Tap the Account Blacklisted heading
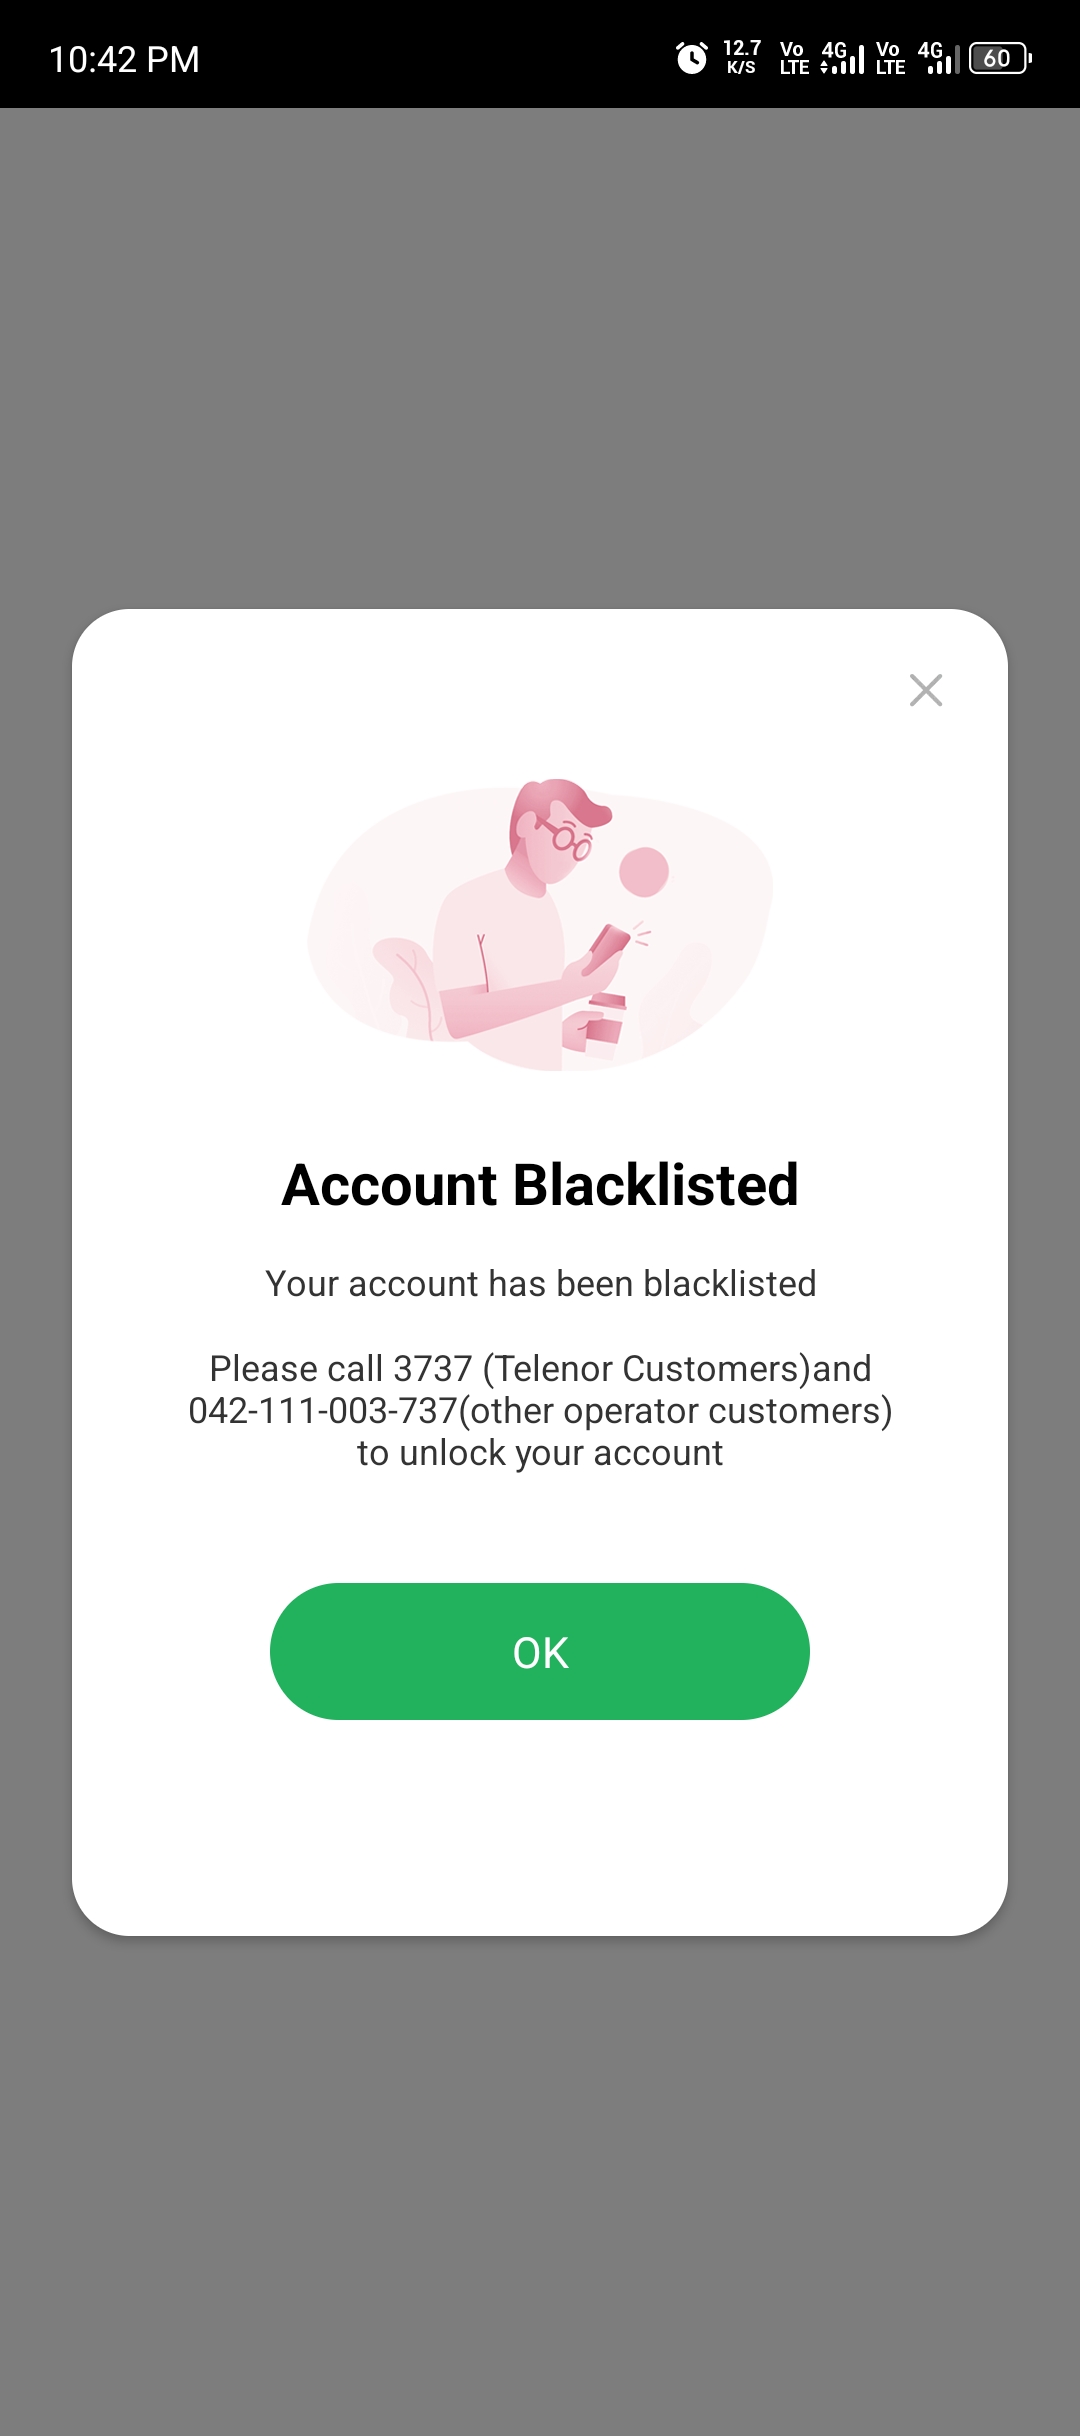The height and width of the screenshot is (2436, 1080). click(540, 1185)
